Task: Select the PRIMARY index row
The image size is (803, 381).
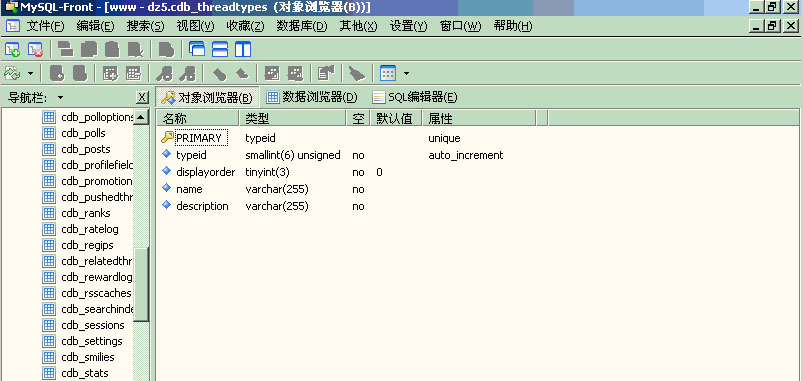Action: [x=199, y=138]
